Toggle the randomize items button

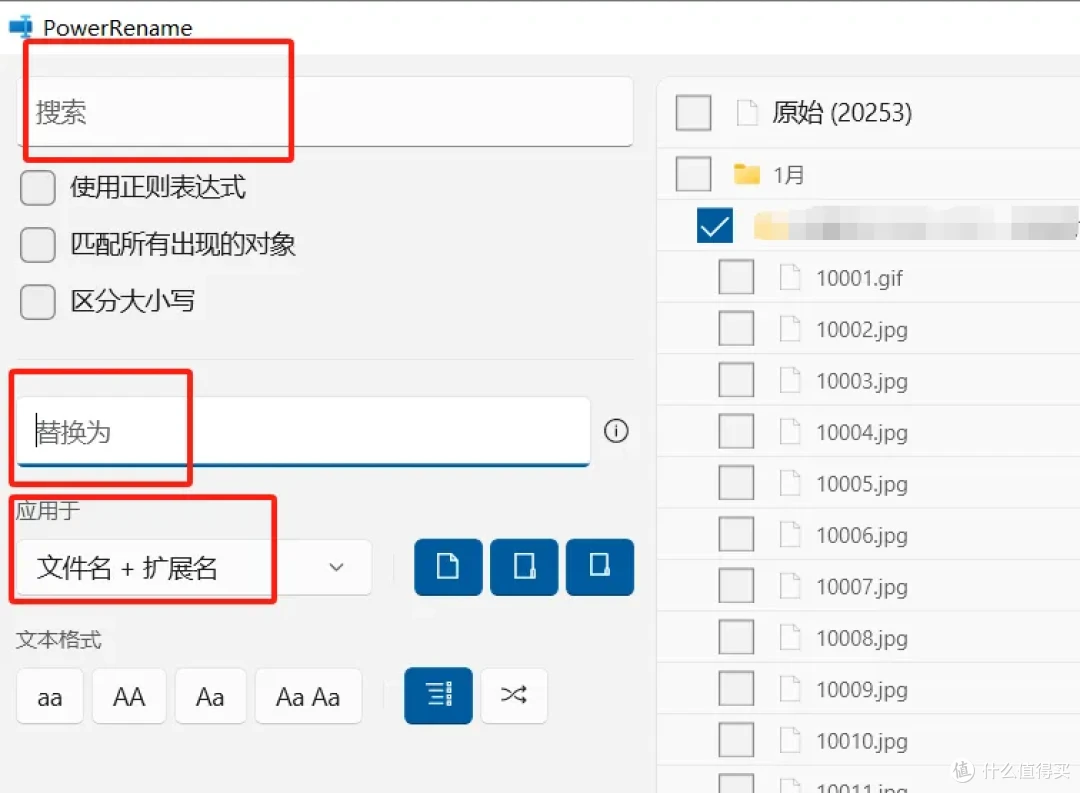(x=514, y=695)
